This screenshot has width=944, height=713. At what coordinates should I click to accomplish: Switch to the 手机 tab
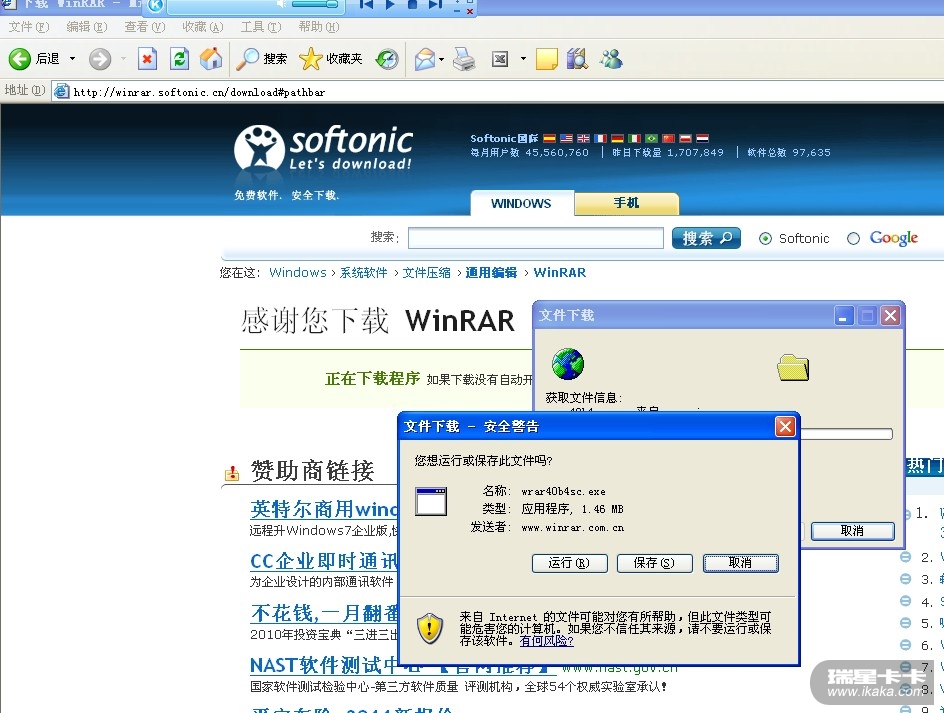point(627,204)
